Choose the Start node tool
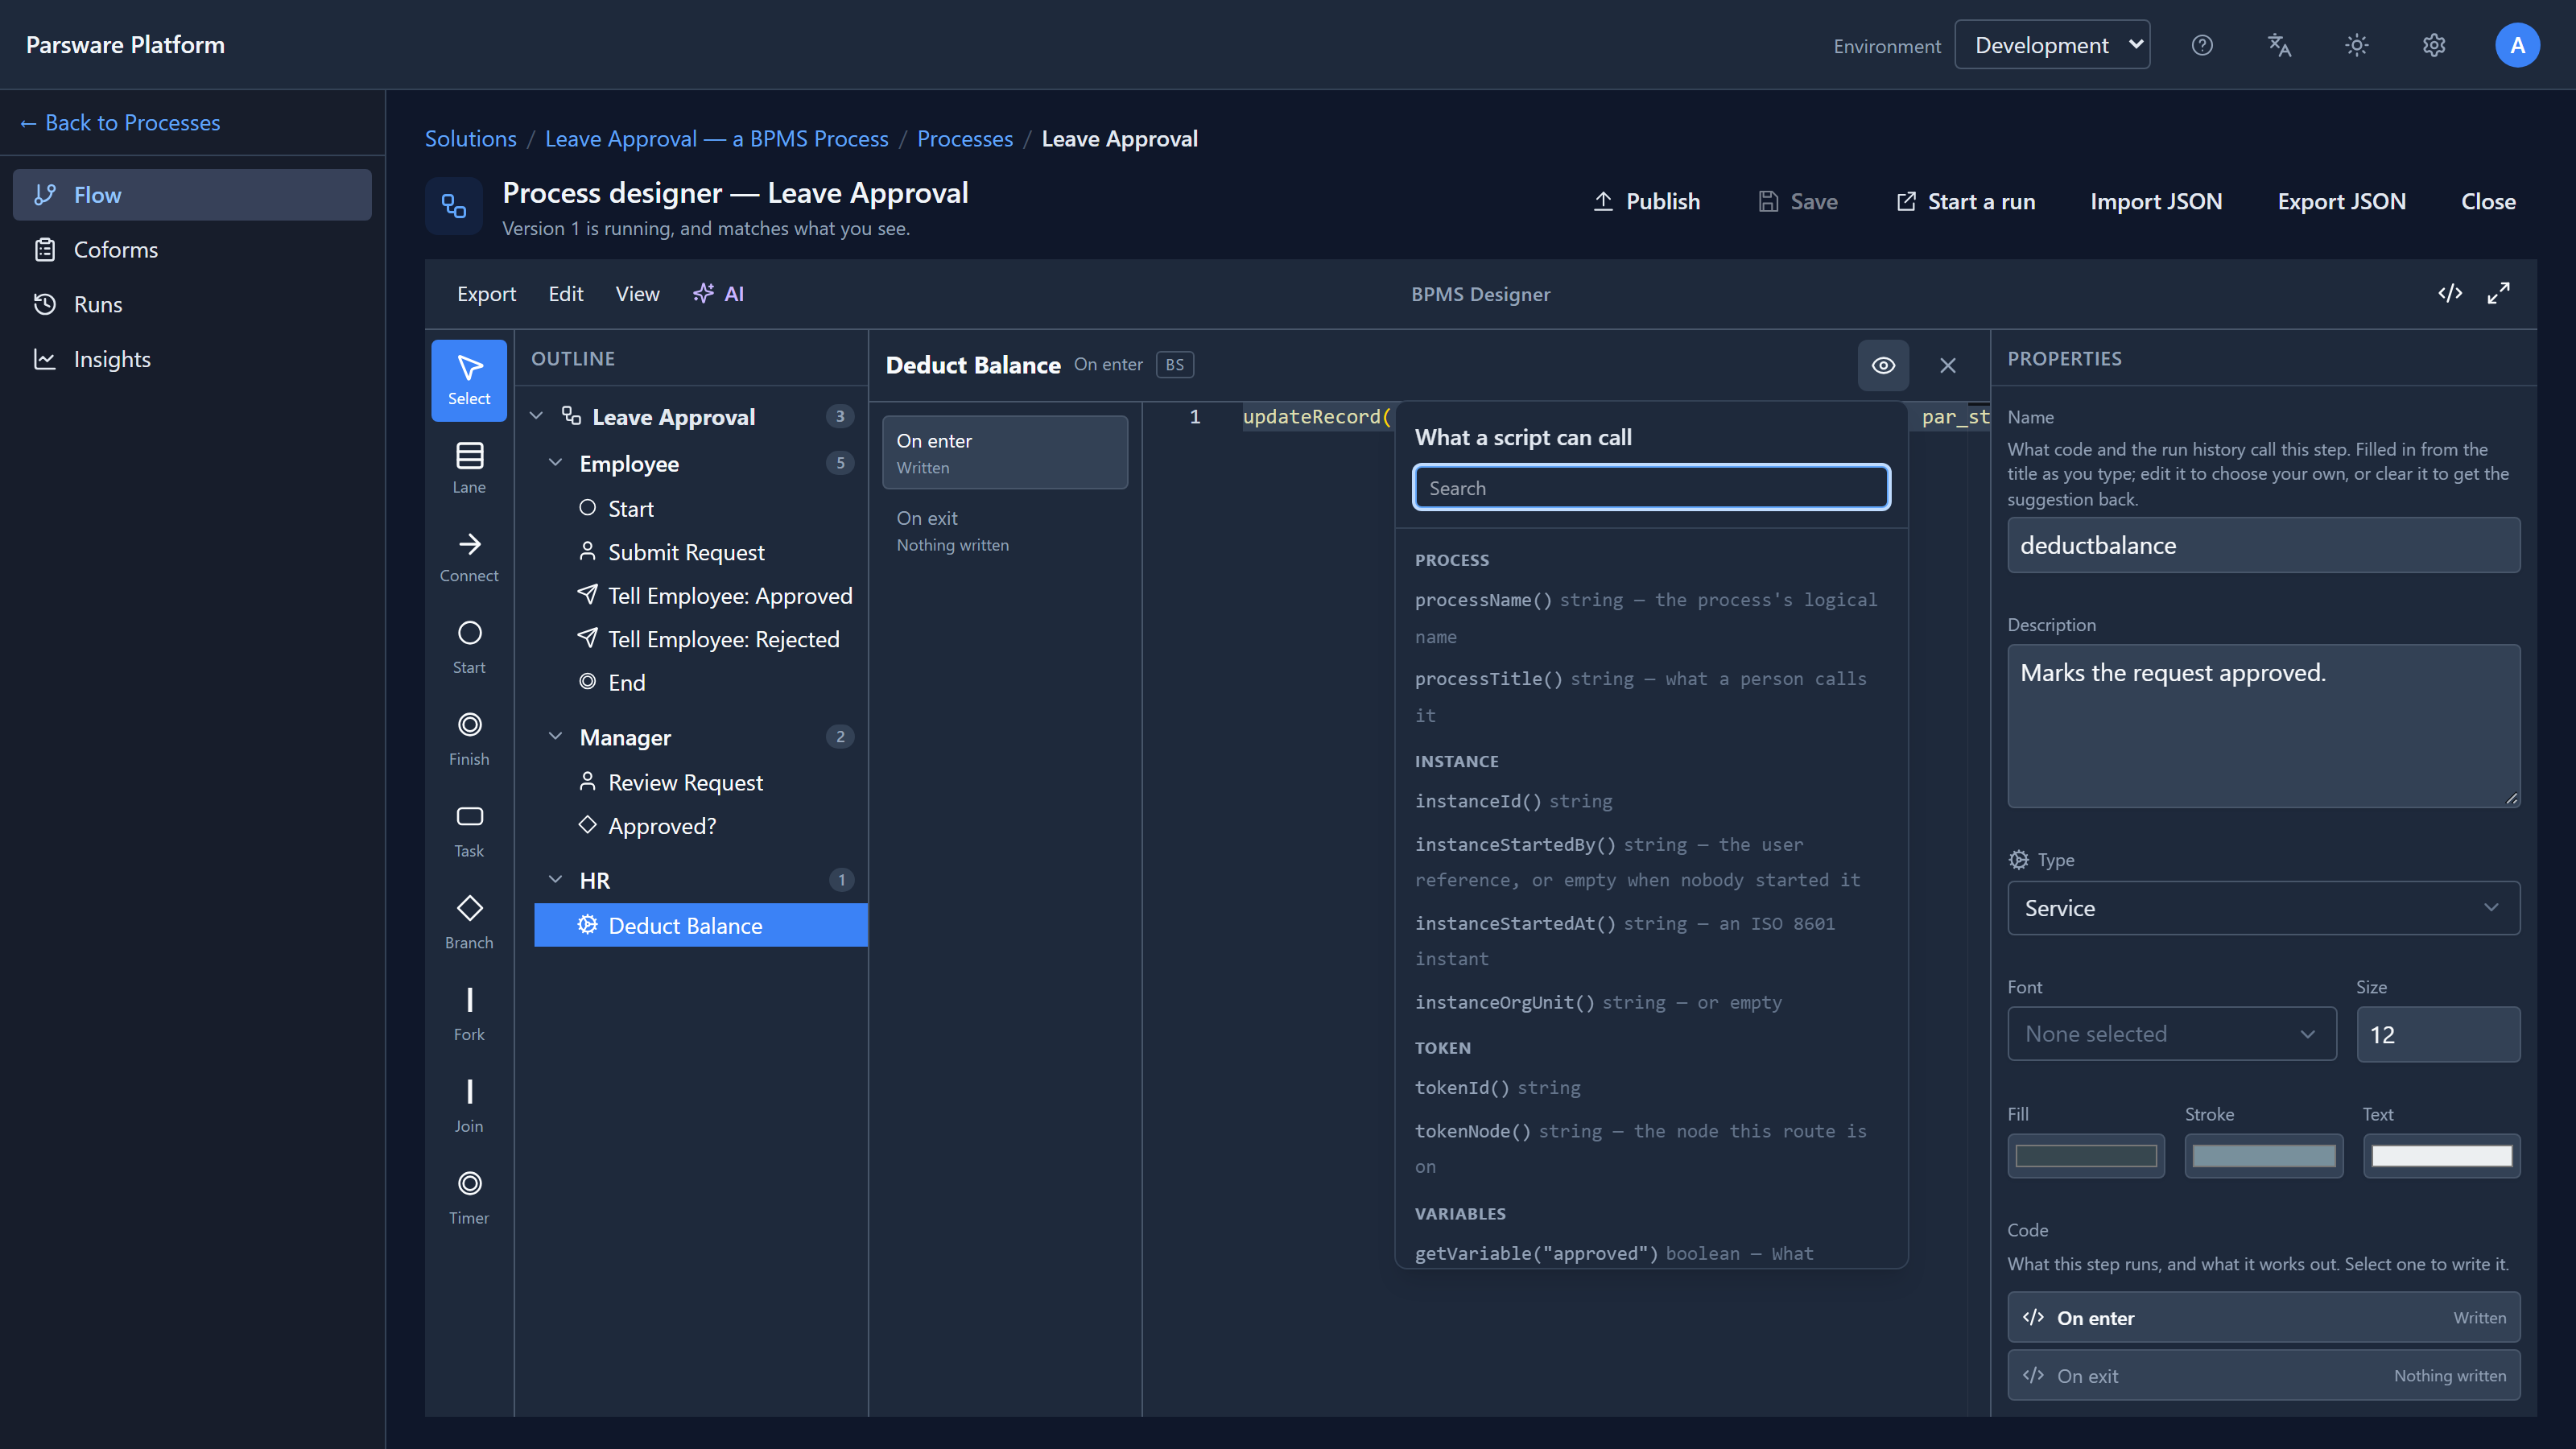The image size is (2576, 1449). (469, 648)
